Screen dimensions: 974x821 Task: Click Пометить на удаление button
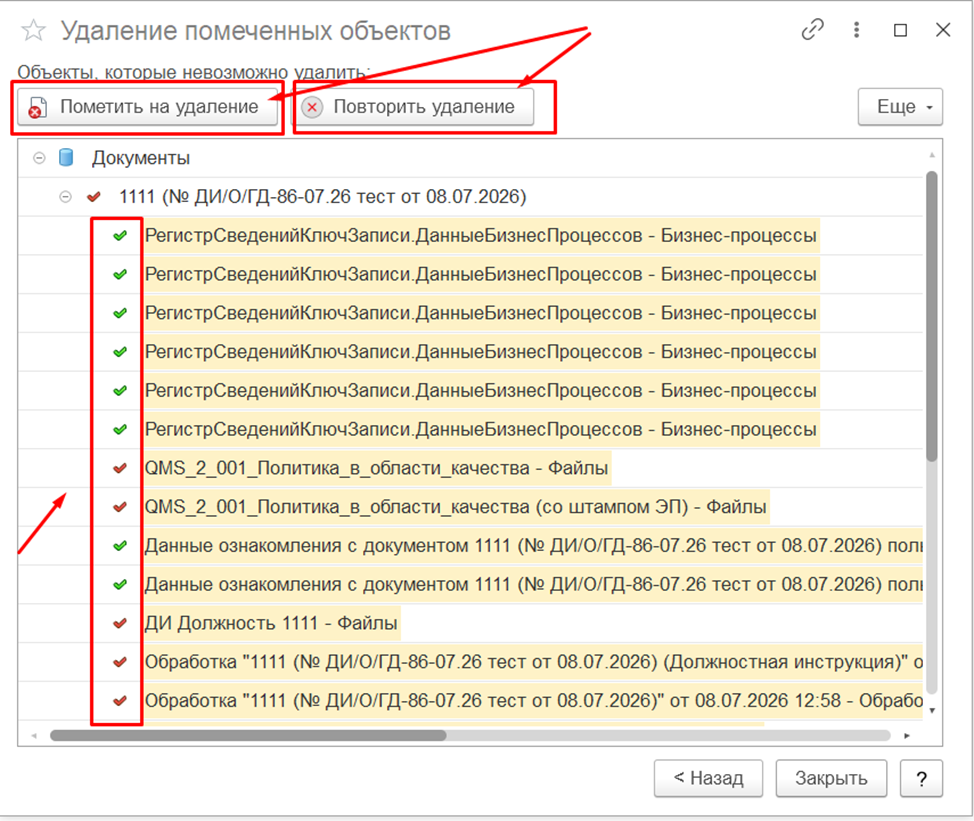pos(147,107)
